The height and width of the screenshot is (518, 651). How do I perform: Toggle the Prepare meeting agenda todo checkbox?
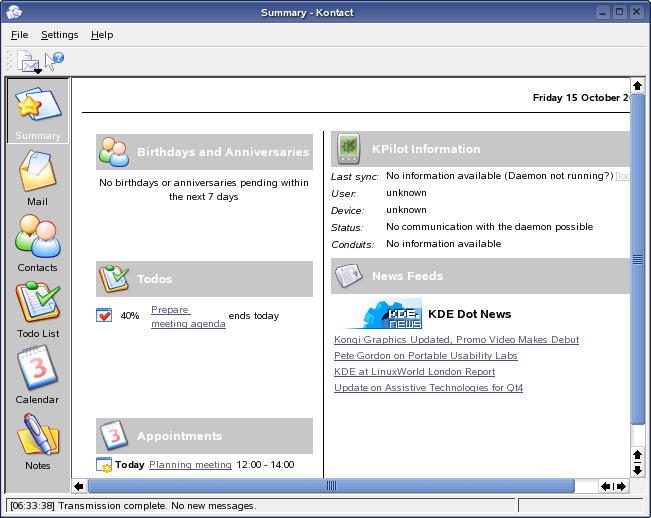click(104, 316)
